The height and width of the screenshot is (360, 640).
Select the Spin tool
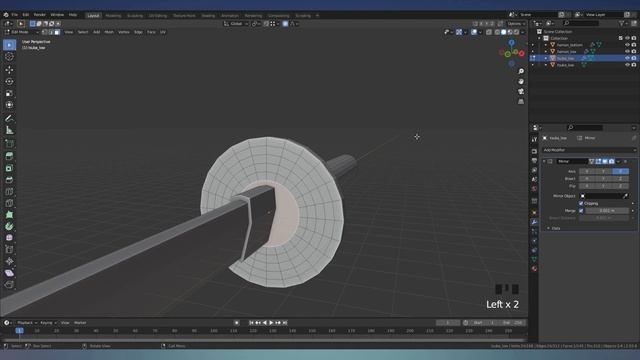pyautogui.click(x=9, y=226)
